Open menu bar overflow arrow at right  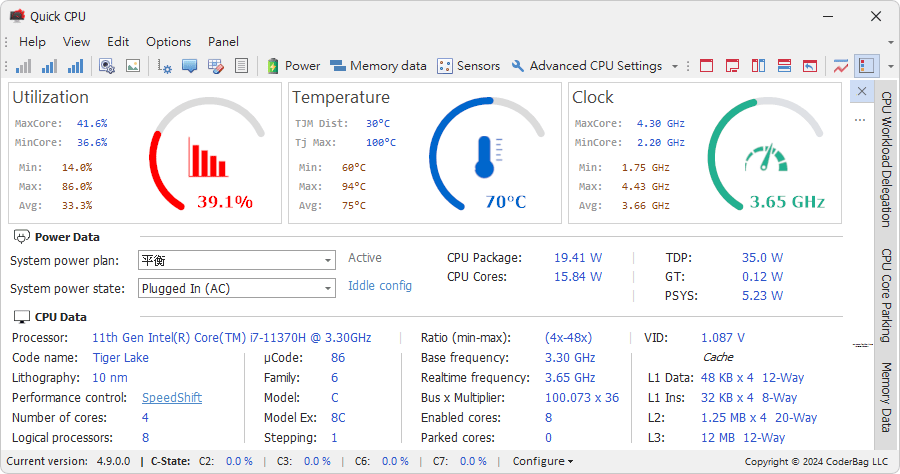click(891, 42)
